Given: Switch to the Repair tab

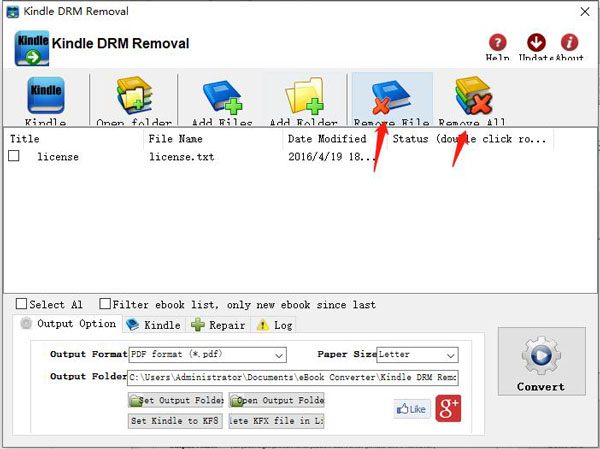Looking at the screenshot, I should point(218,325).
